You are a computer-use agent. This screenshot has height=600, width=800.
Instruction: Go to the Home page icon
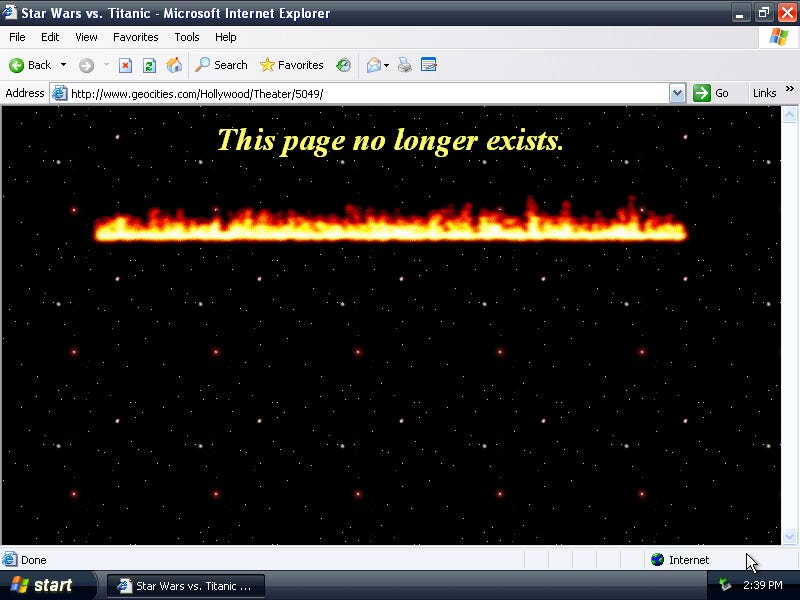(x=174, y=65)
